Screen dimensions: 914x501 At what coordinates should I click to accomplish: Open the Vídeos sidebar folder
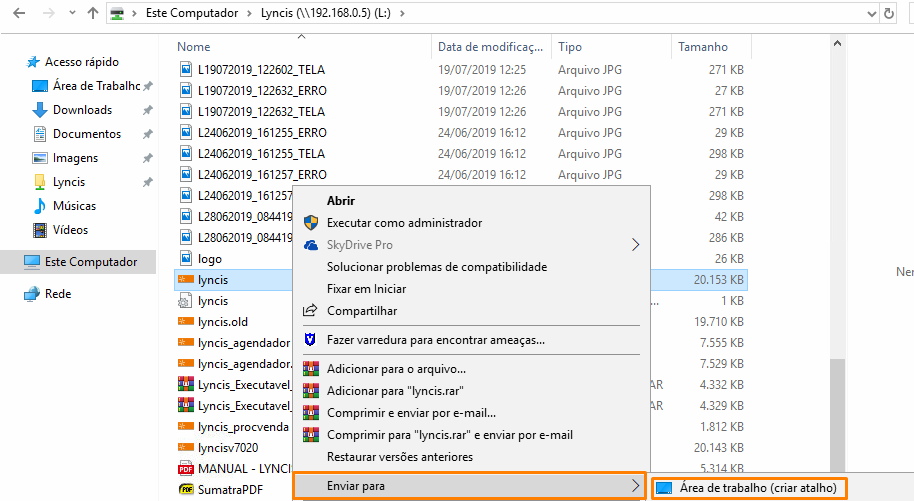(x=70, y=230)
